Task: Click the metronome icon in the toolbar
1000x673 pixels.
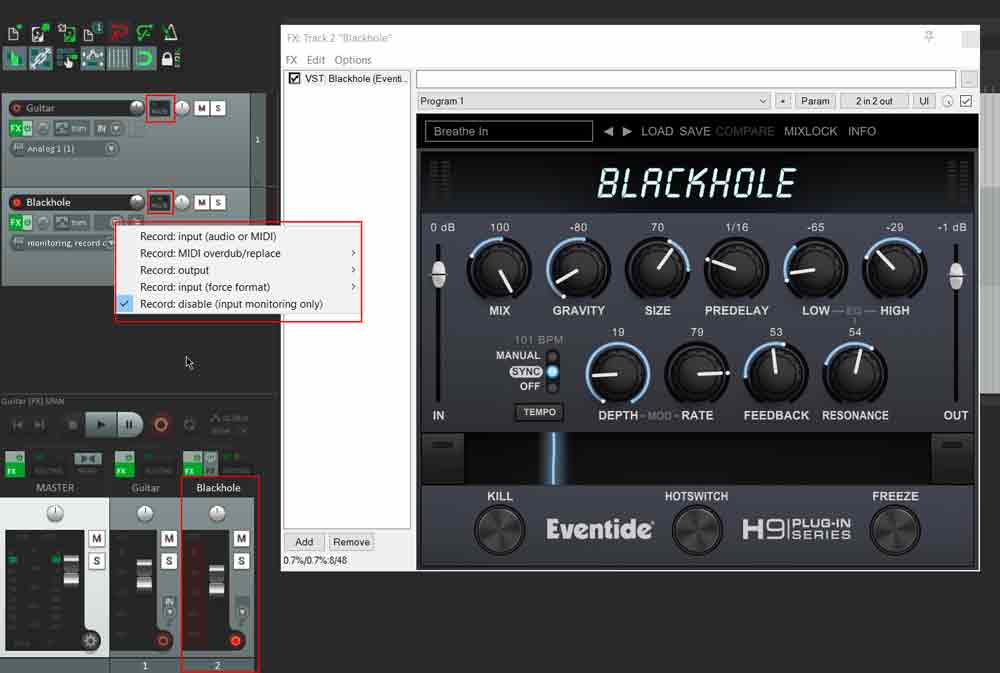Action: pyautogui.click(x=171, y=33)
